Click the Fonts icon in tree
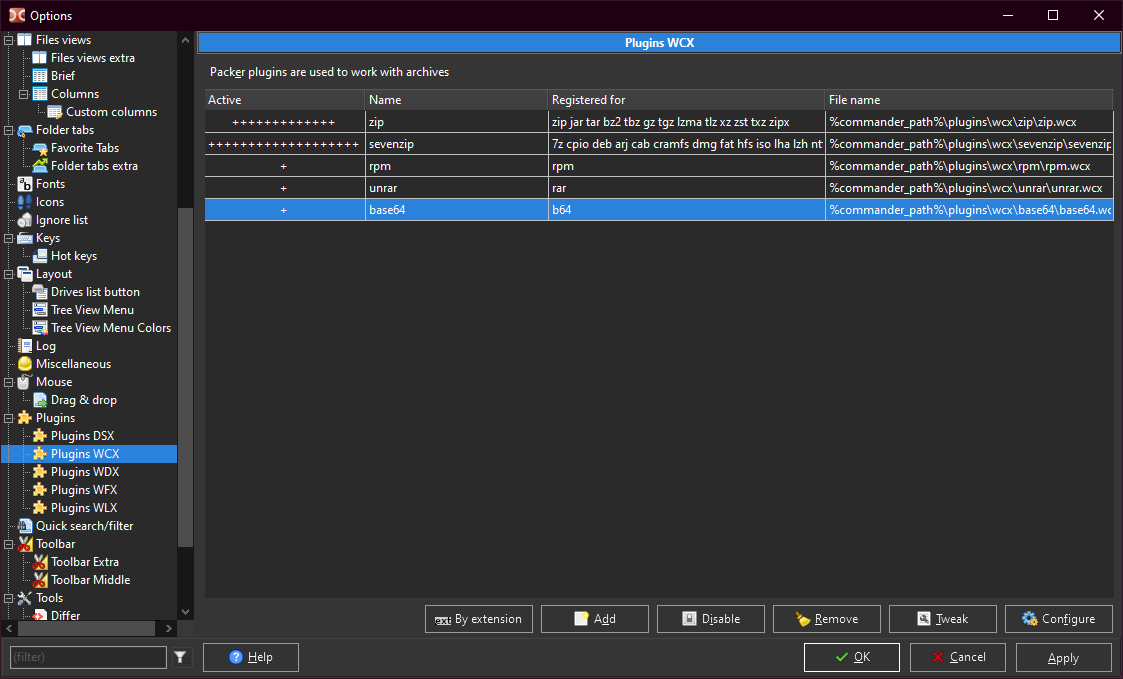The width and height of the screenshot is (1123, 679). tap(25, 184)
